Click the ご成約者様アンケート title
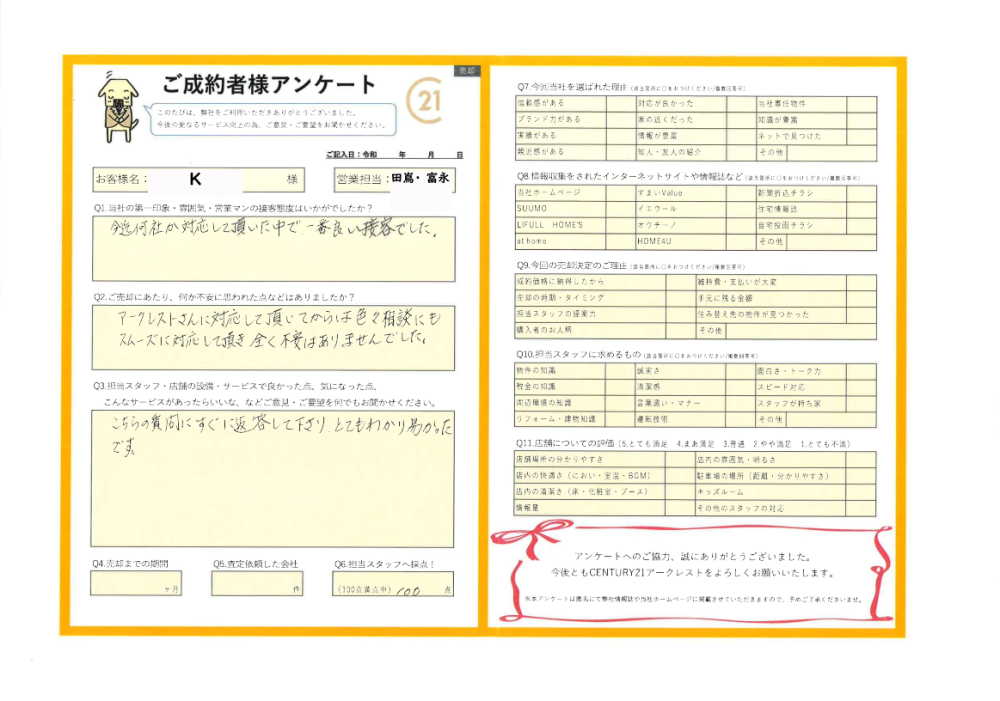This screenshot has width=1000, height=701. click(270, 84)
